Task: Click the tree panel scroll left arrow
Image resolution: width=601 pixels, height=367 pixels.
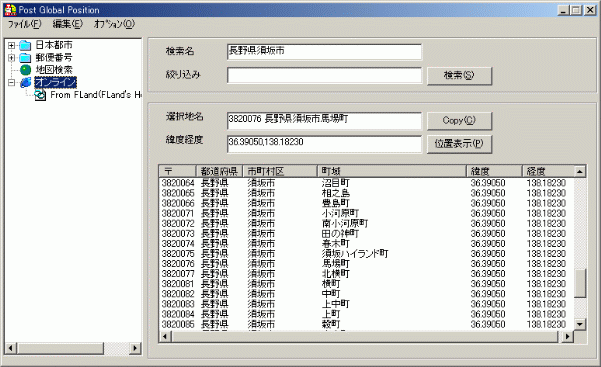Action: [11, 348]
